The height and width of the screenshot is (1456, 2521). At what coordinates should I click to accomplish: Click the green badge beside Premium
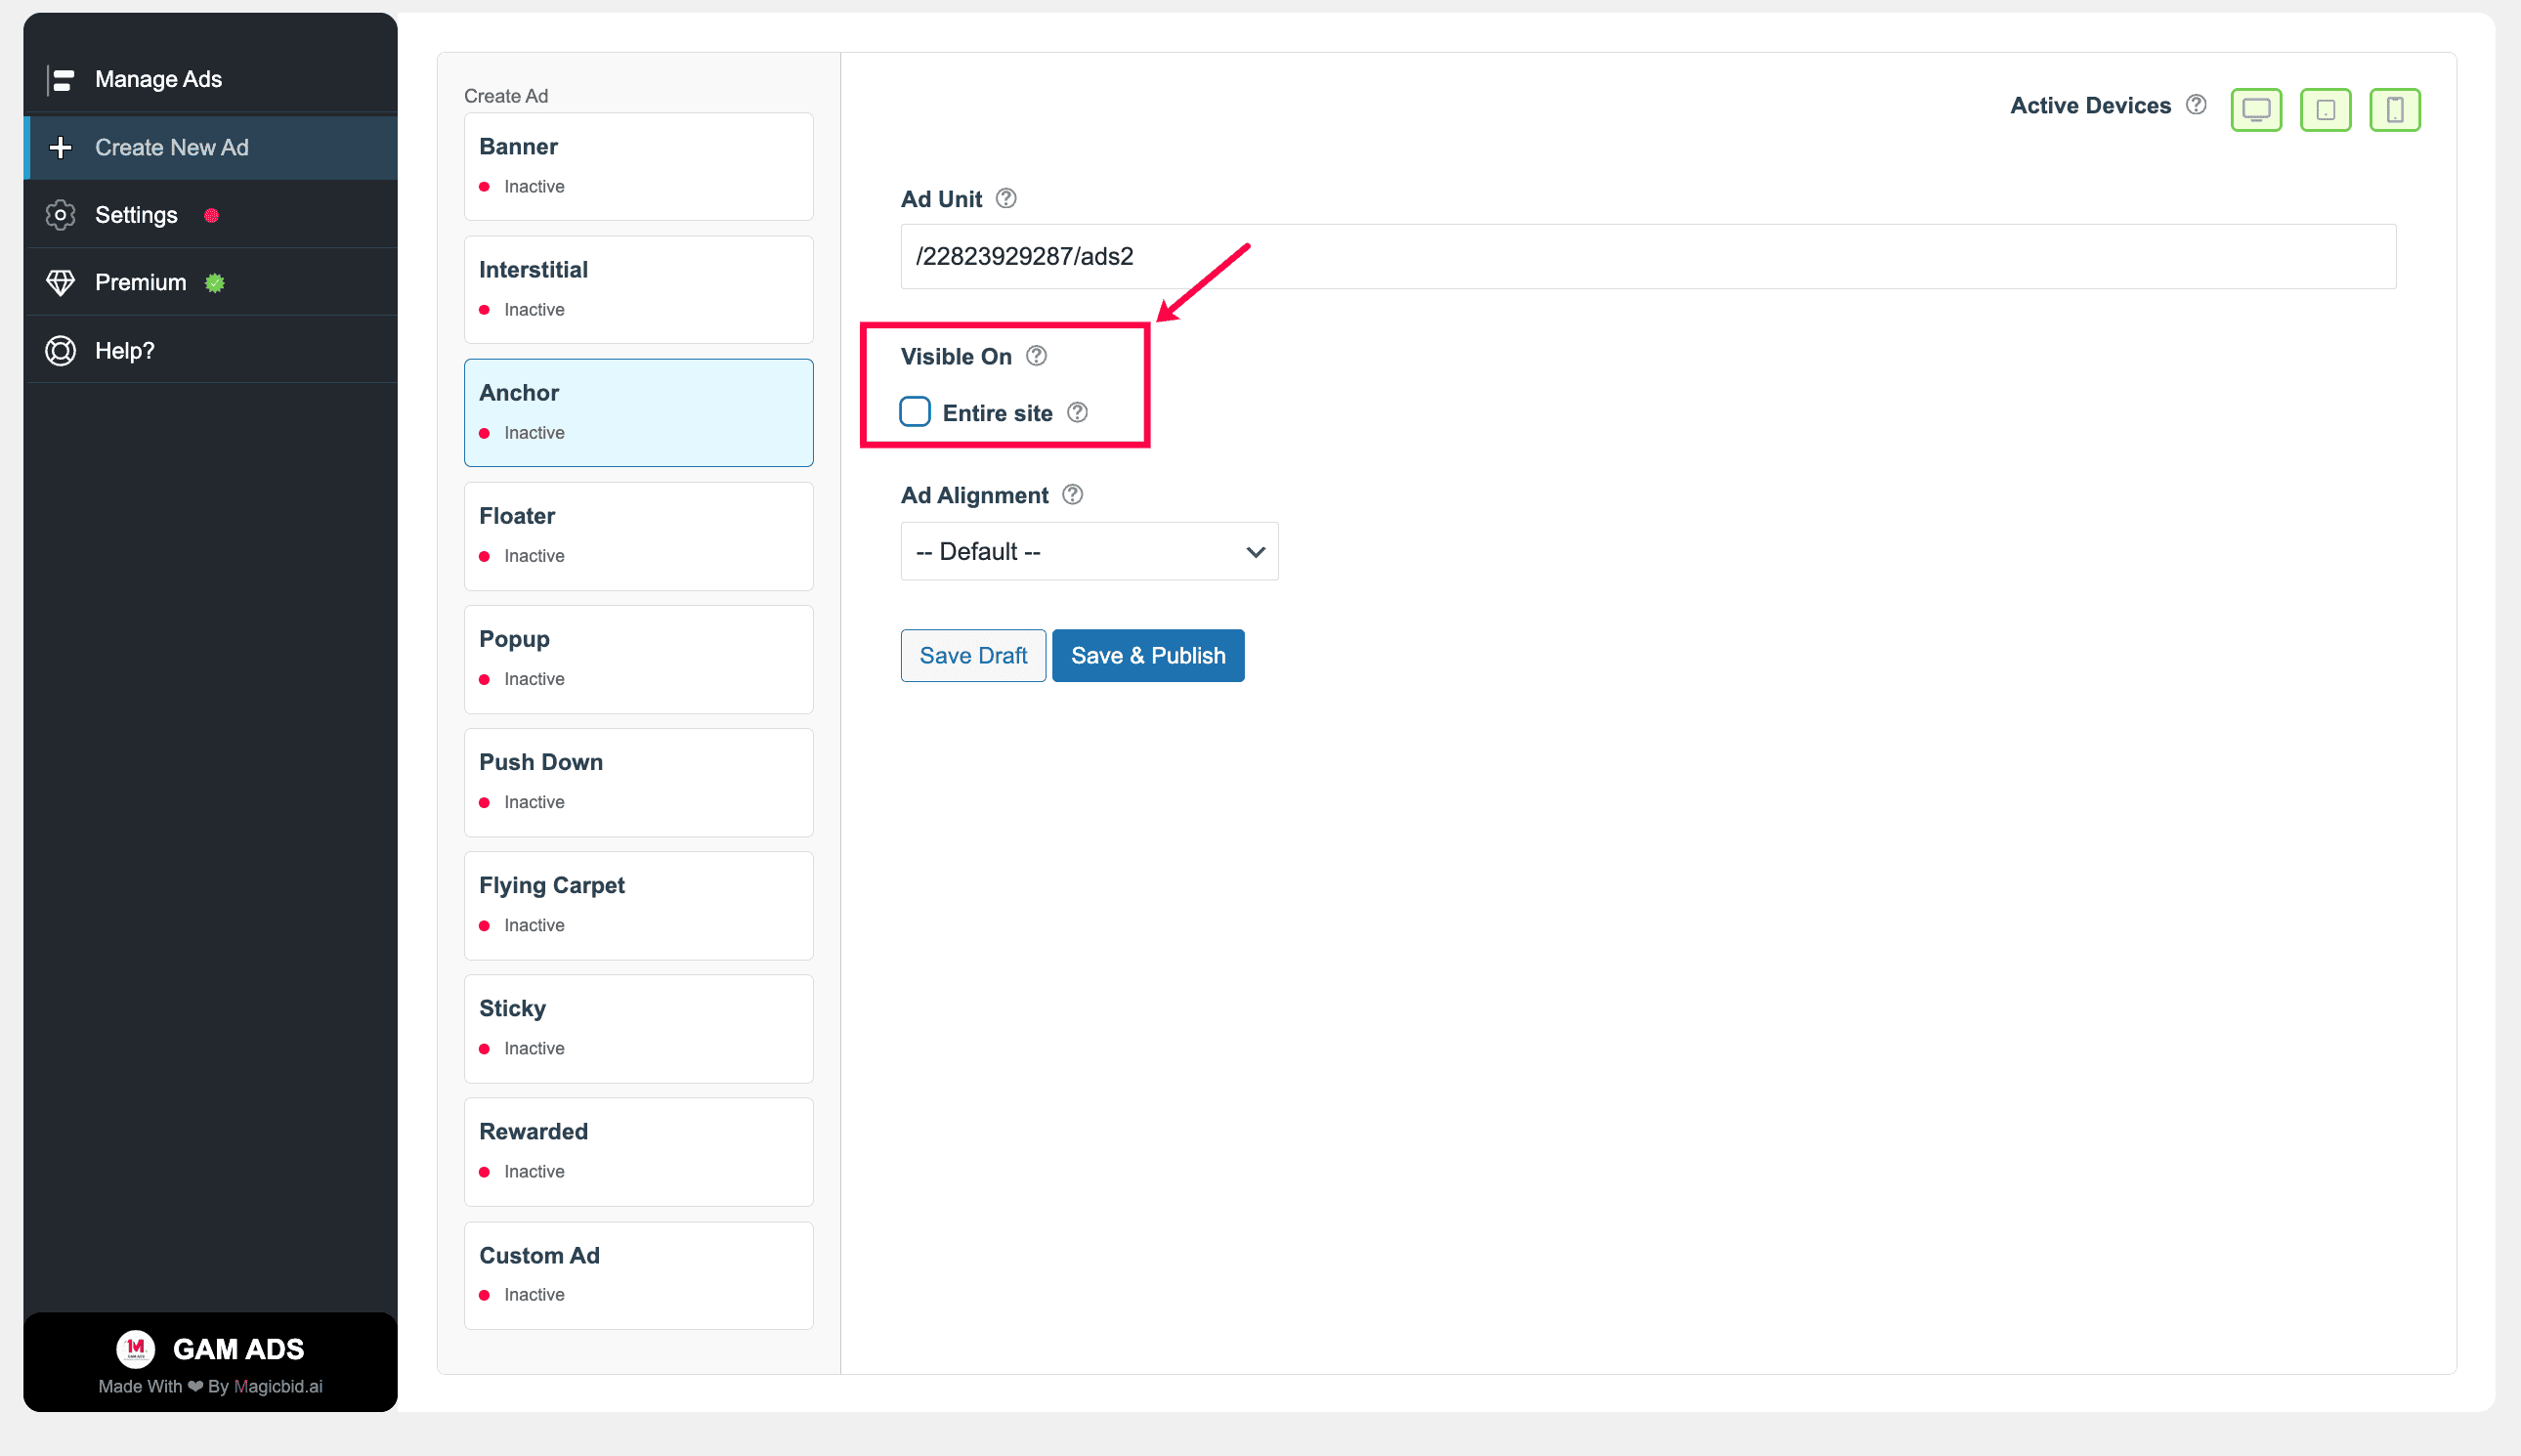[214, 283]
